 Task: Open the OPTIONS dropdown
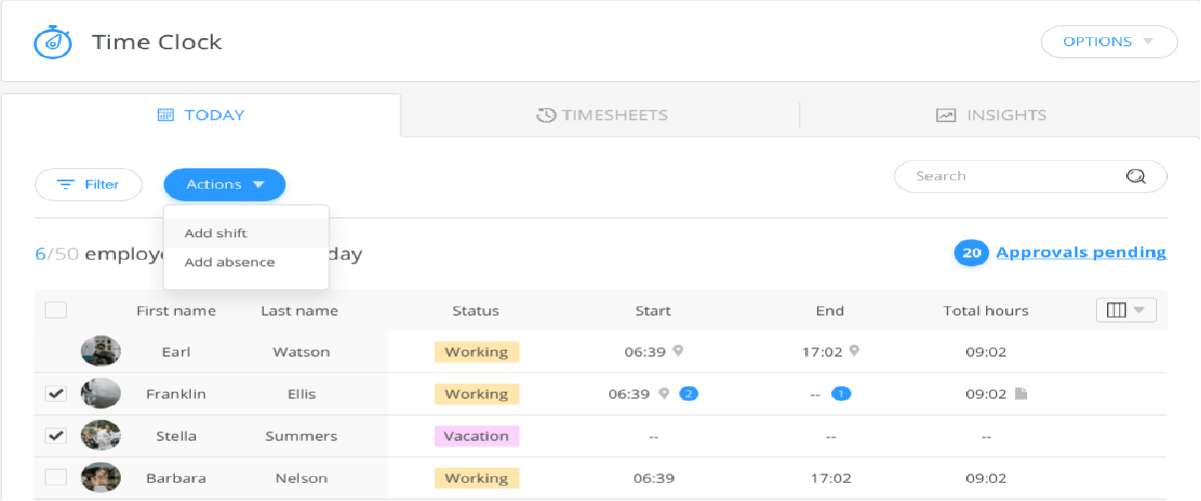1109,42
